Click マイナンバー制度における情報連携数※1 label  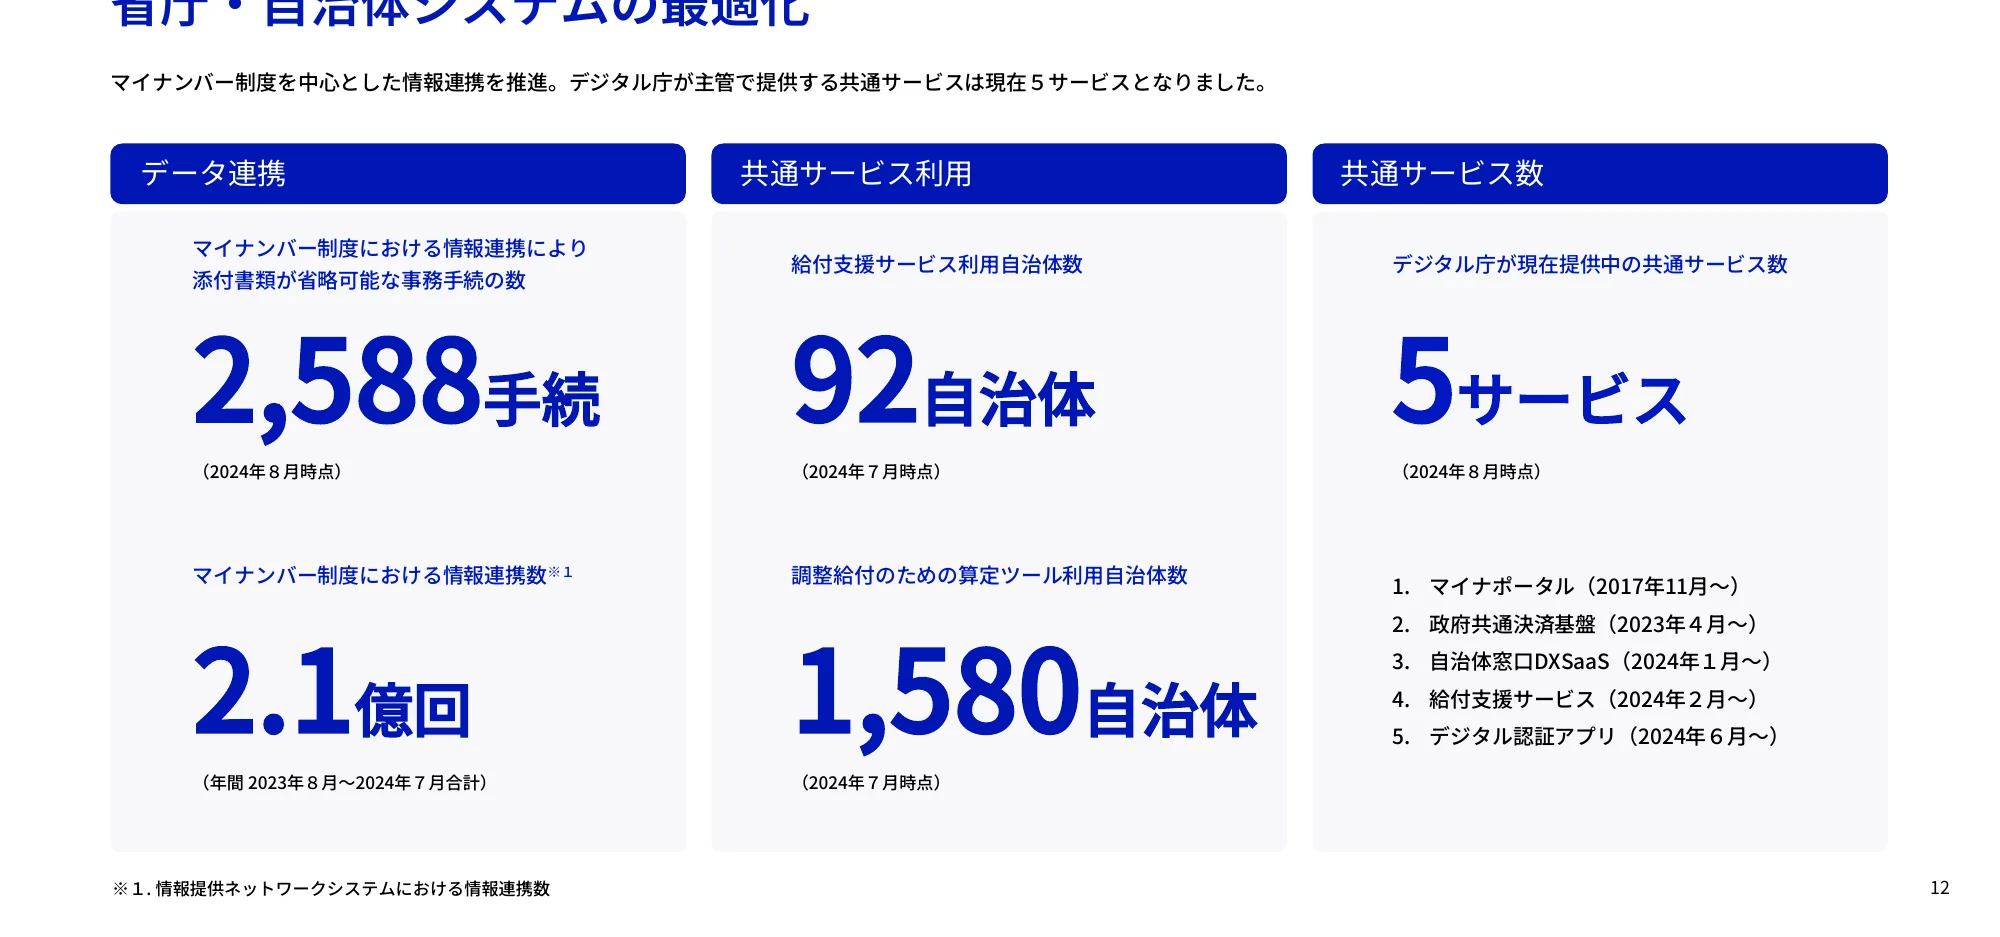tap(381, 575)
